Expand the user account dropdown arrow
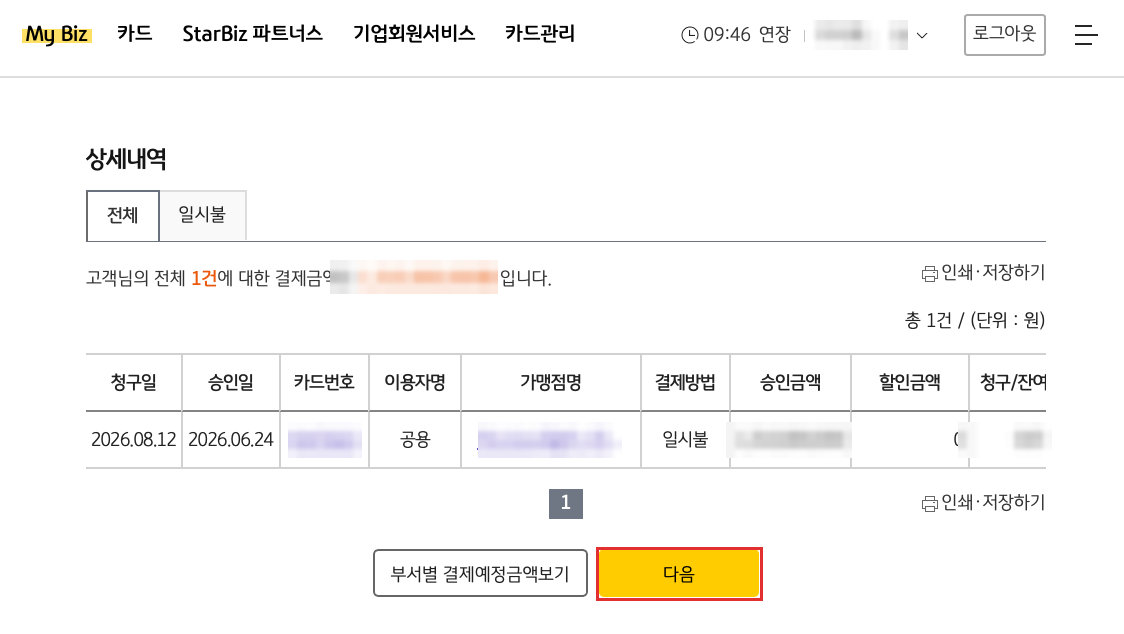1124x634 pixels. coord(922,35)
